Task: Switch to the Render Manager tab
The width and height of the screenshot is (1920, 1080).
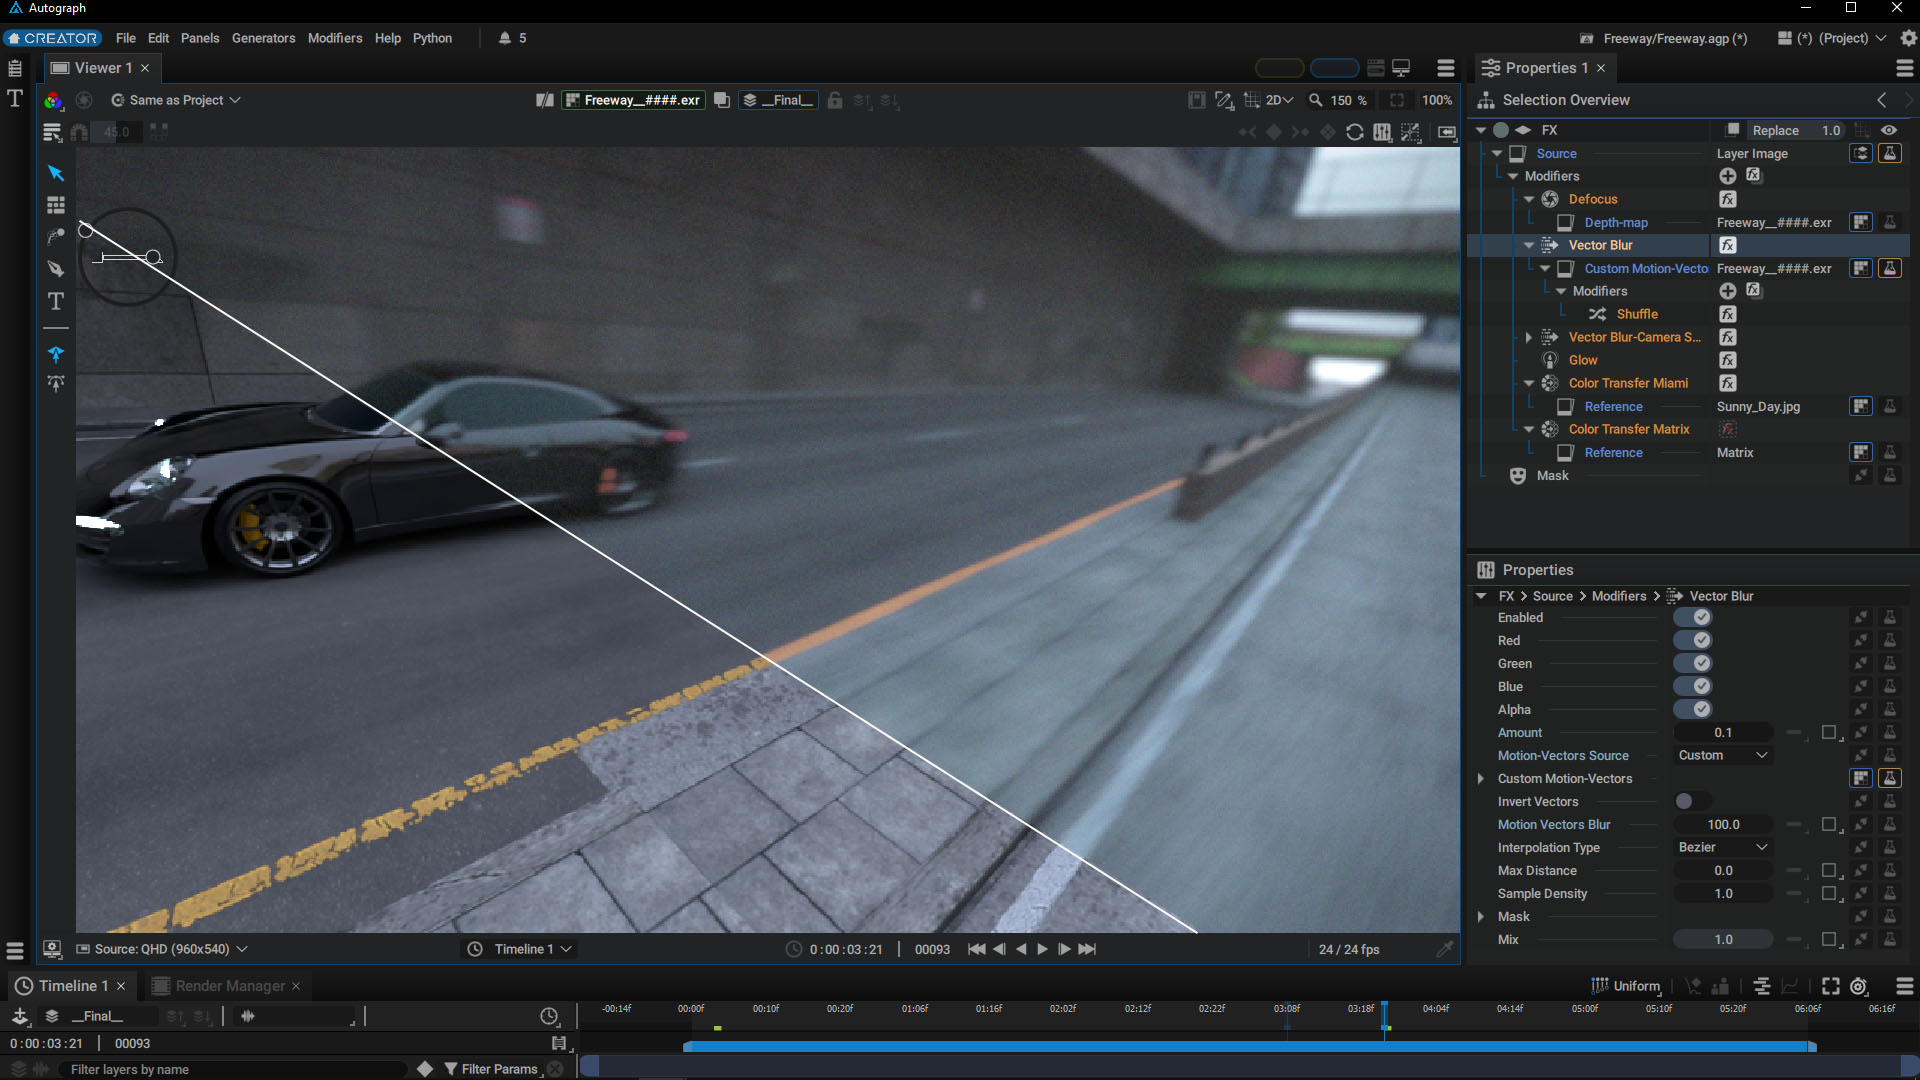Action: (229, 986)
